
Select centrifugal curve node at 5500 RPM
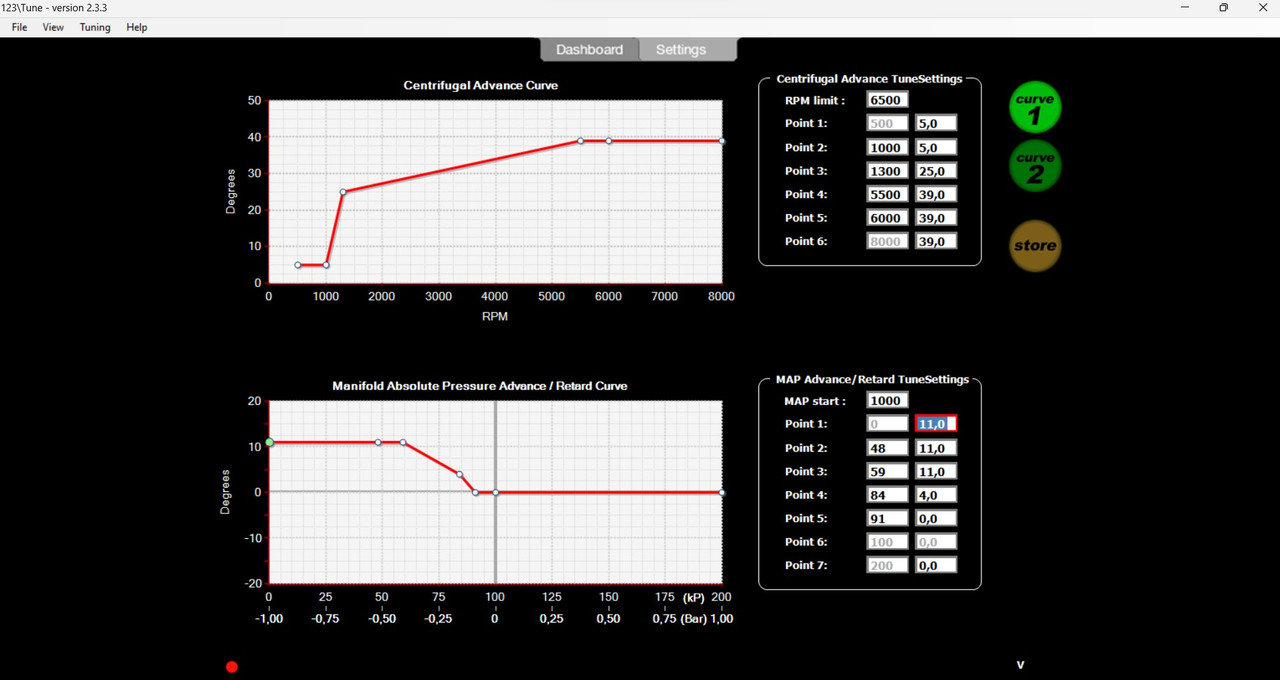point(580,141)
